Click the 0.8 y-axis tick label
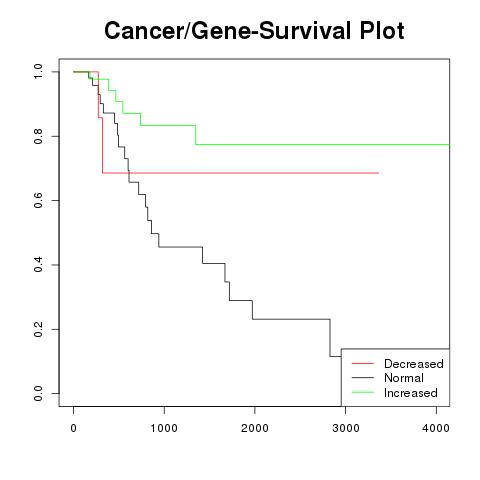This screenshot has height=480, width=480. [38, 136]
